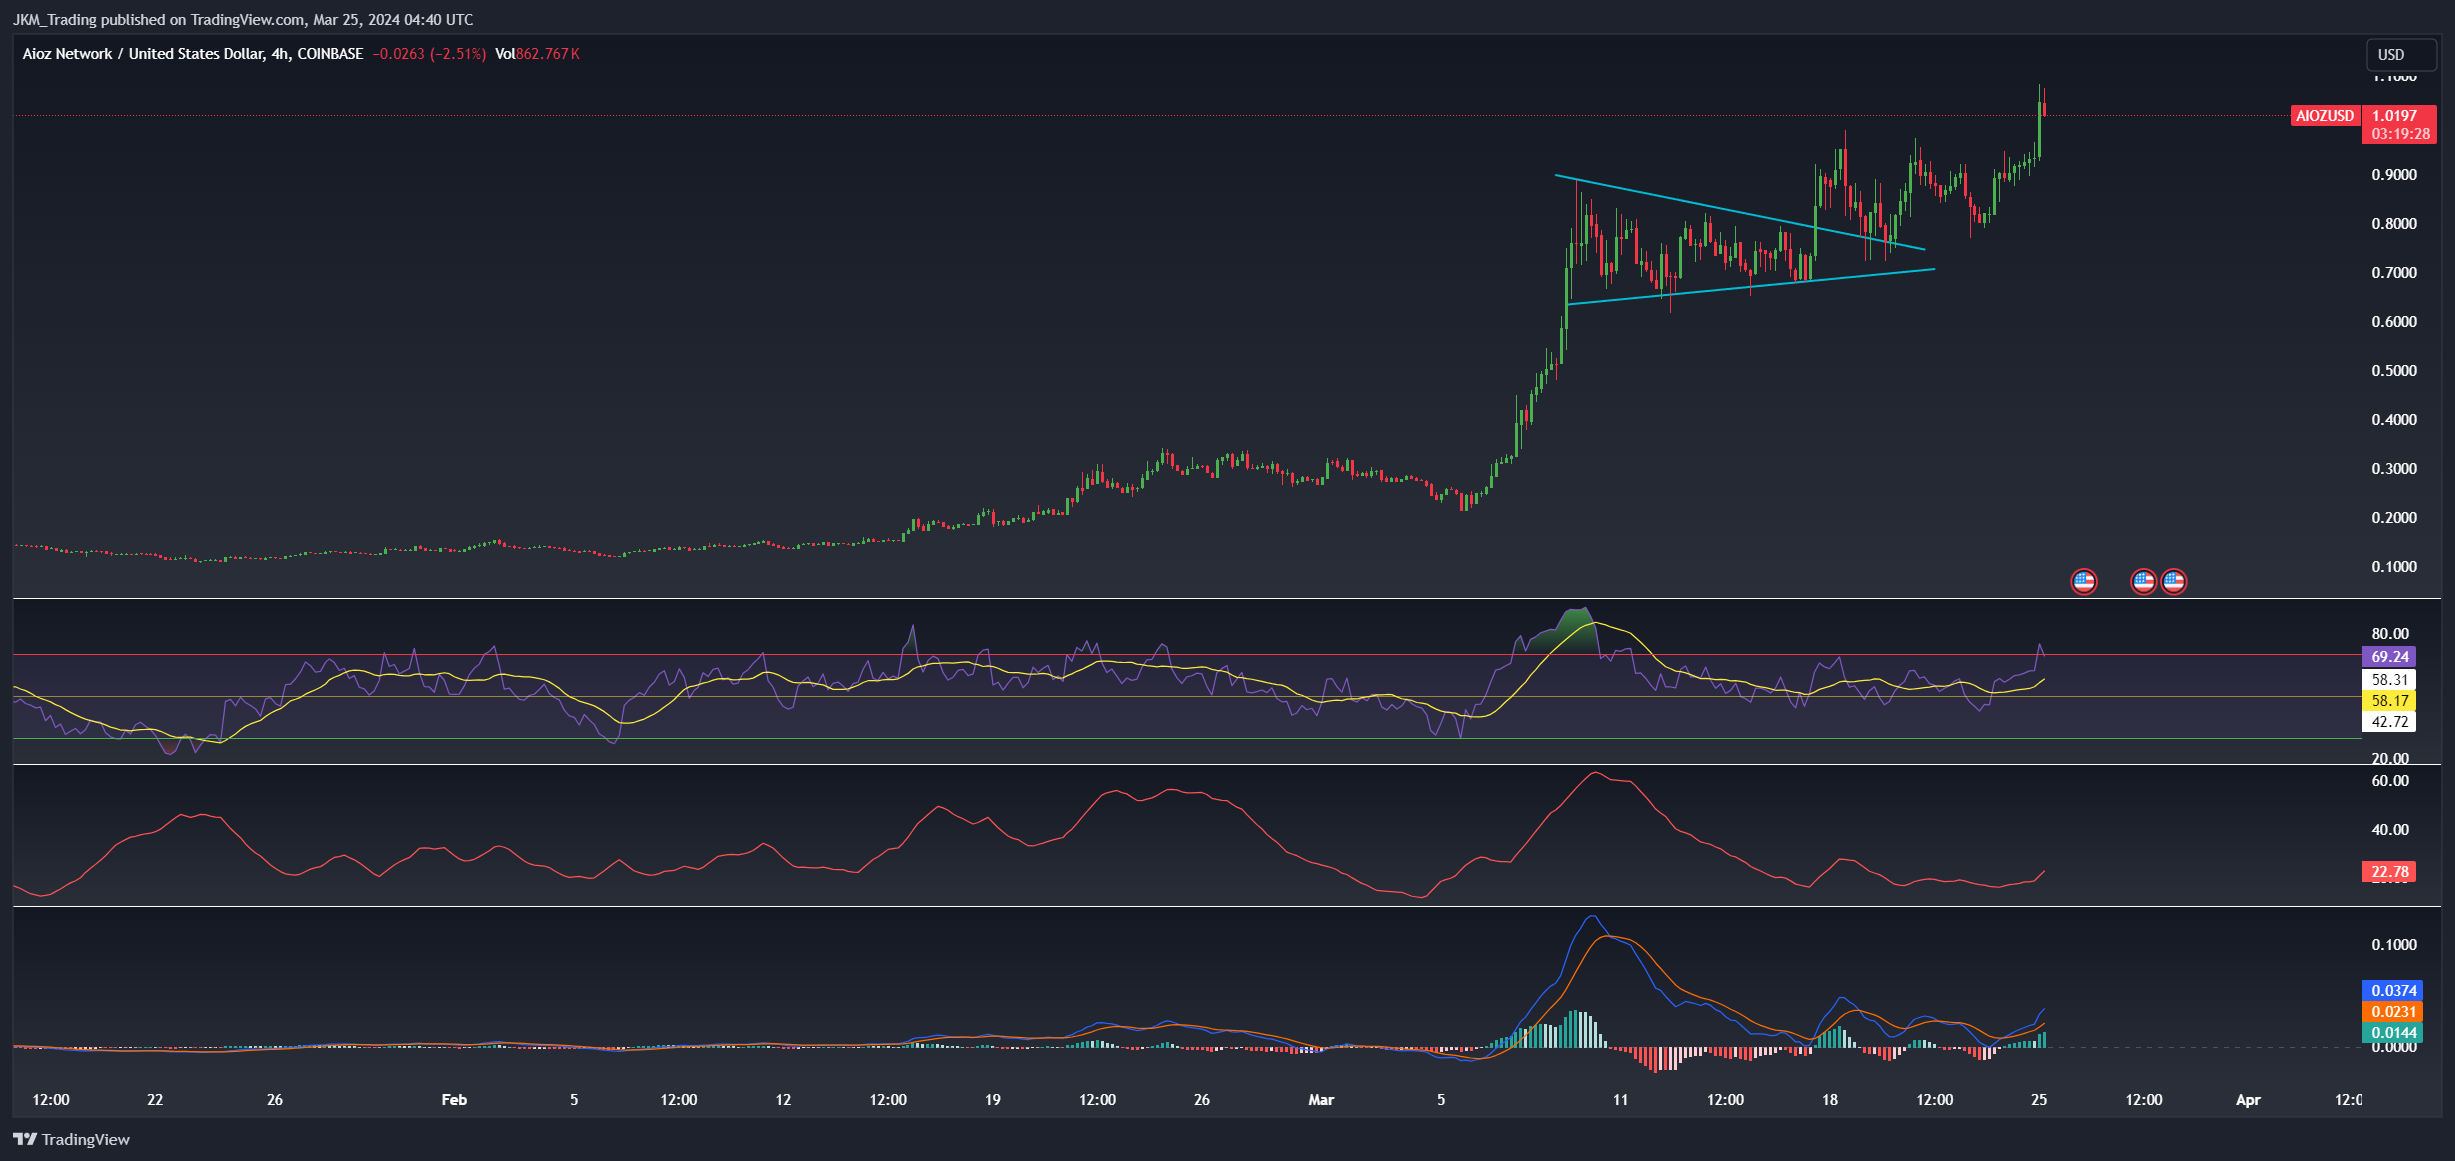This screenshot has width=2455, height=1161.
Task: Click the 22 date label on time axis
Action: click(155, 1100)
